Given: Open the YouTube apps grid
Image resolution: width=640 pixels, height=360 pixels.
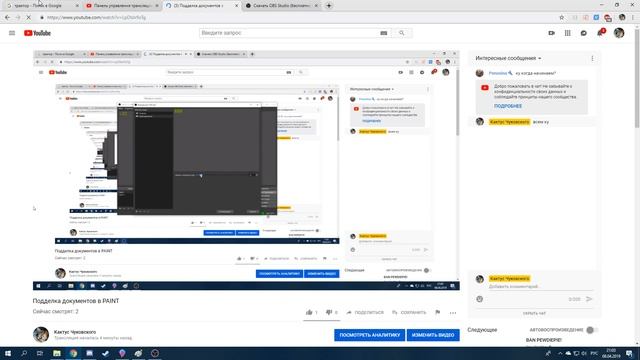Looking at the screenshot, I should click(x=567, y=33).
